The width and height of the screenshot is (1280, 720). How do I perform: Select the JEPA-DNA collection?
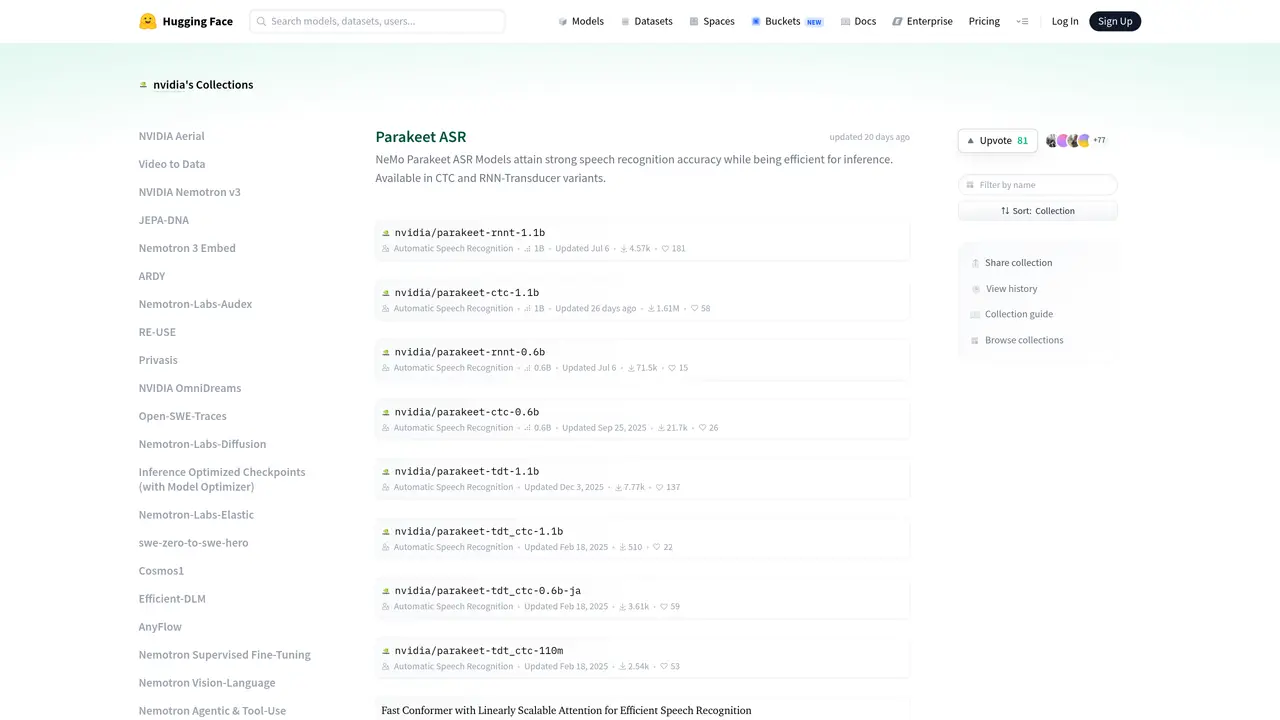pos(164,220)
